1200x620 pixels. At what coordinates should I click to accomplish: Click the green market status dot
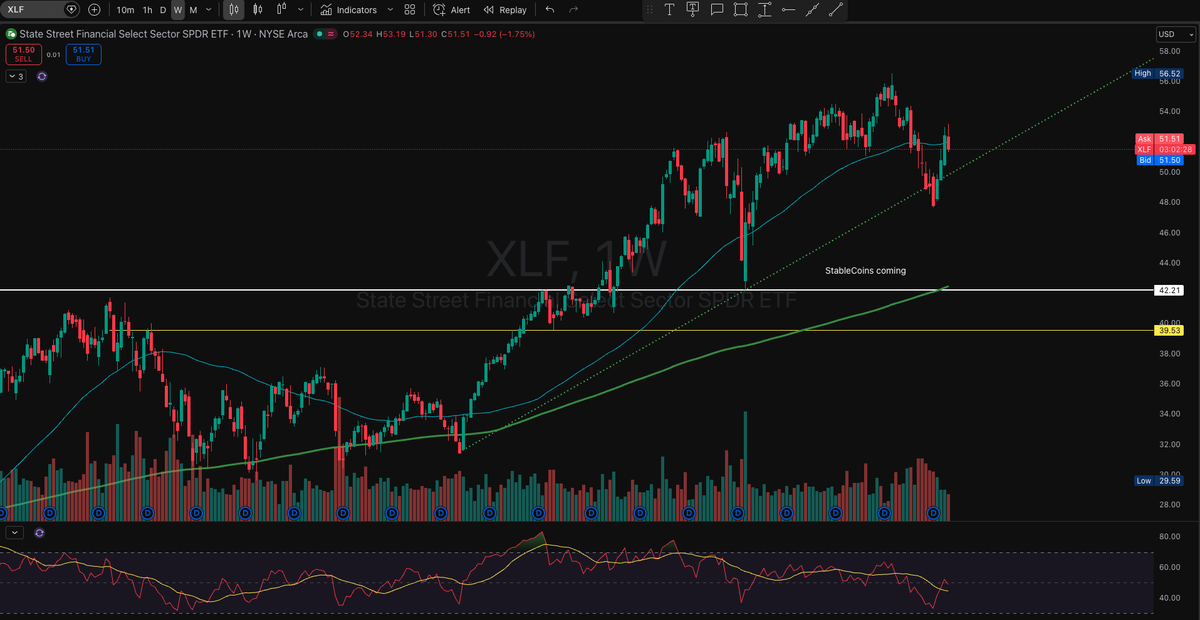pyautogui.click(x=319, y=34)
